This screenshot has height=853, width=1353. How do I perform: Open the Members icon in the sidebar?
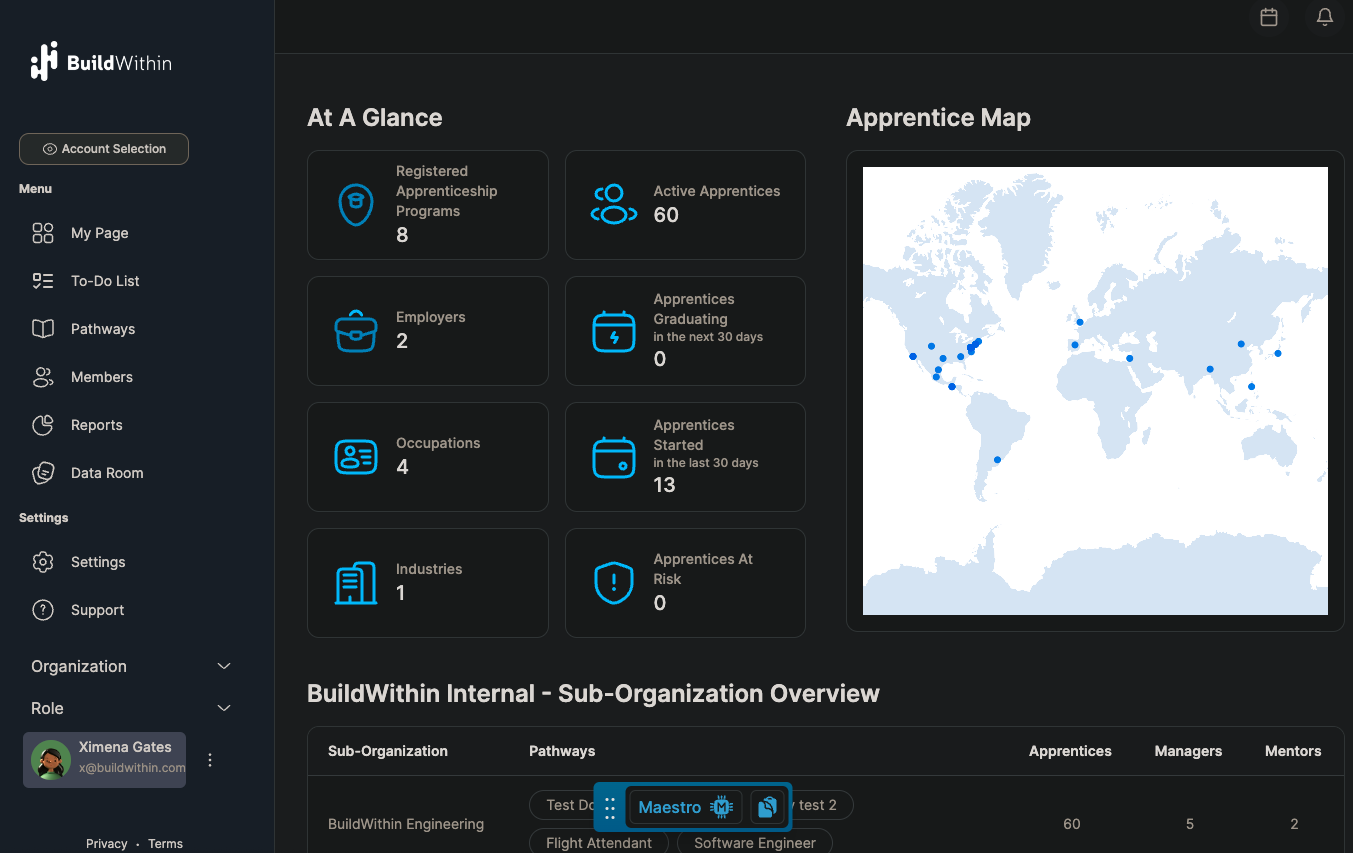click(42, 376)
